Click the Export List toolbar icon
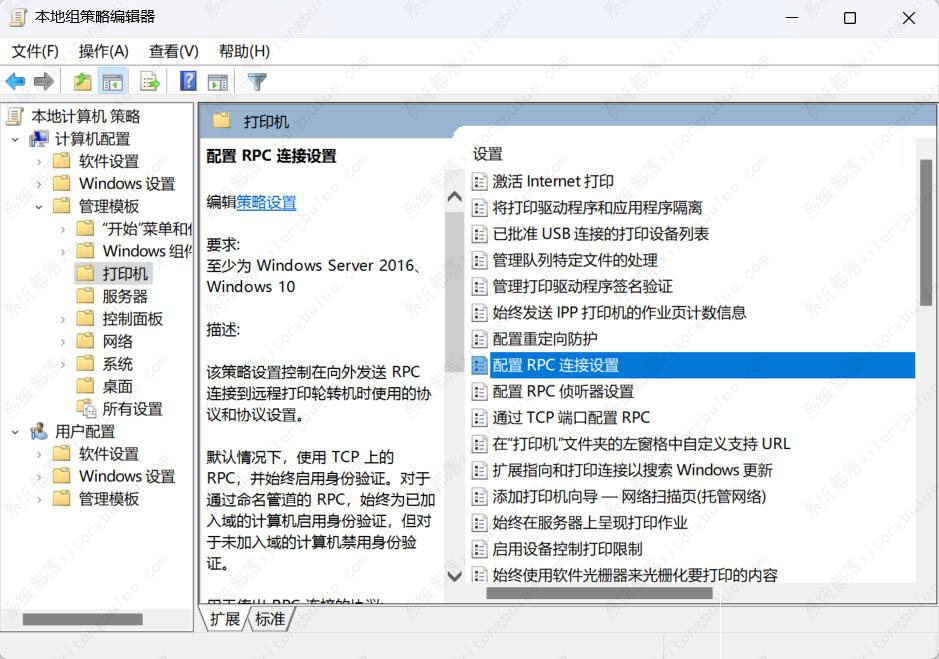The width and height of the screenshot is (939, 659). pyautogui.click(x=150, y=81)
